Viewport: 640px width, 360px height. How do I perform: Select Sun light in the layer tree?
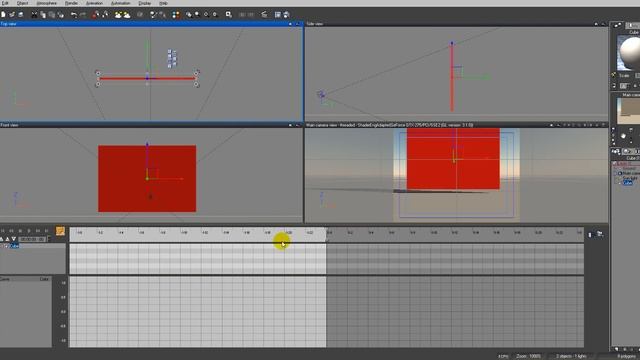630,178
